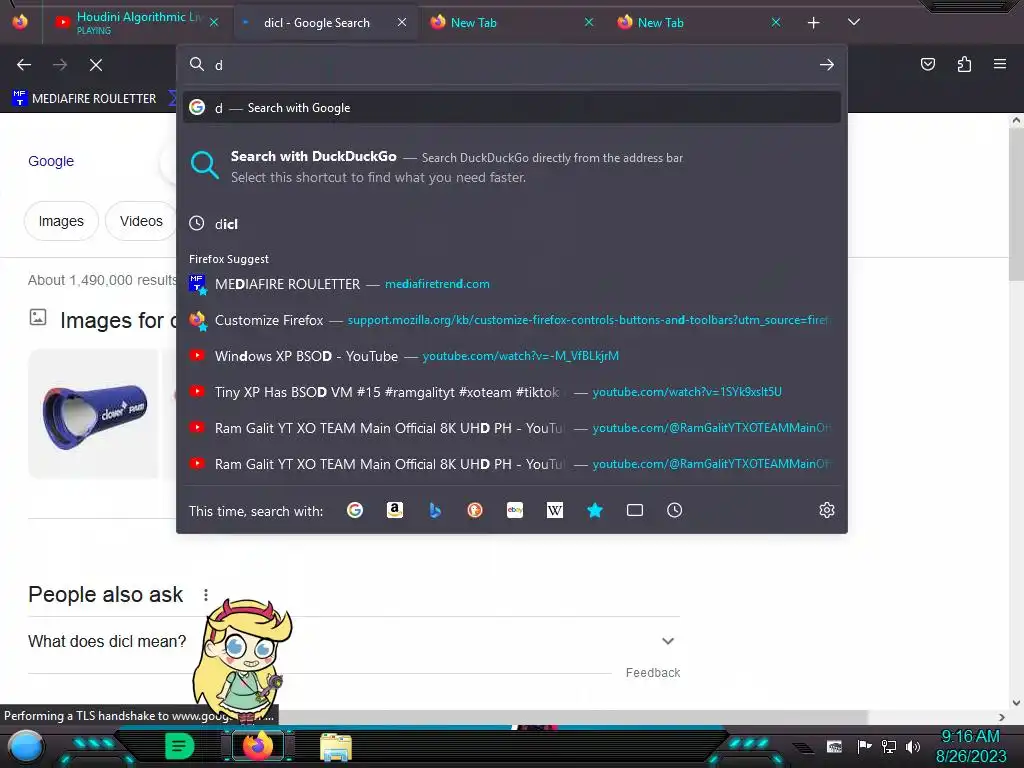Open File Explorer from taskbar
1024x768 pixels.
pyautogui.click(x=336, y=747)
